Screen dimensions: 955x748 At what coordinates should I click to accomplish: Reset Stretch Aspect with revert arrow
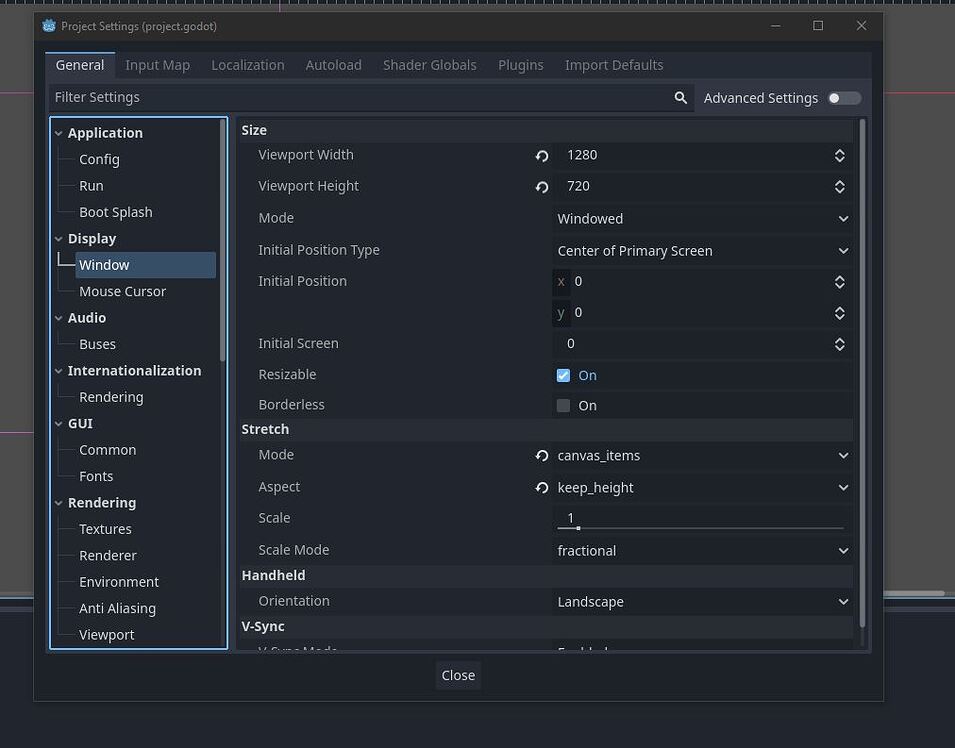coord(542,488)
